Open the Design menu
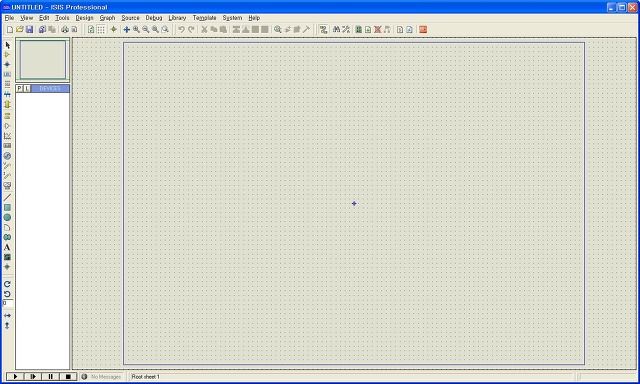This screenshot has height=384, width=640. pyautogui.click(x=84, y=18)
